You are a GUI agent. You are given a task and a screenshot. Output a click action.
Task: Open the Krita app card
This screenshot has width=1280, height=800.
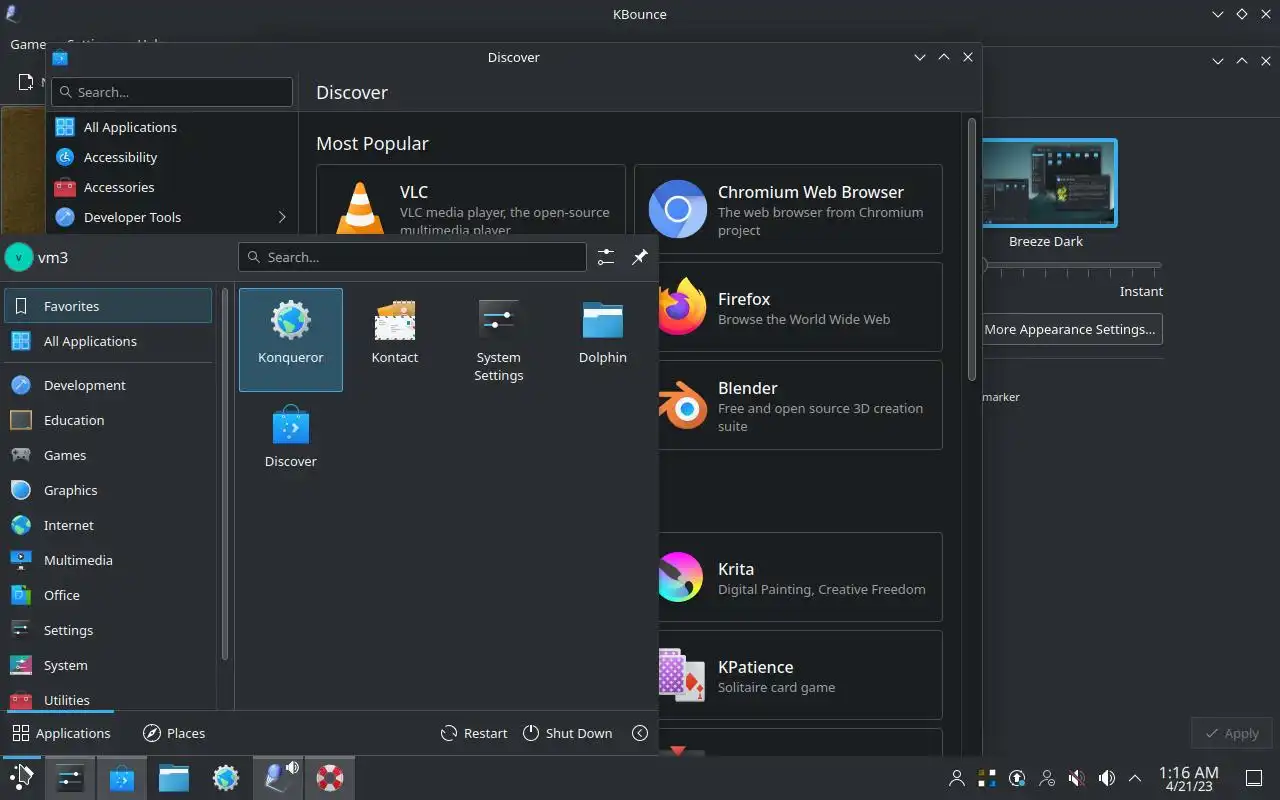click(800, 577)
